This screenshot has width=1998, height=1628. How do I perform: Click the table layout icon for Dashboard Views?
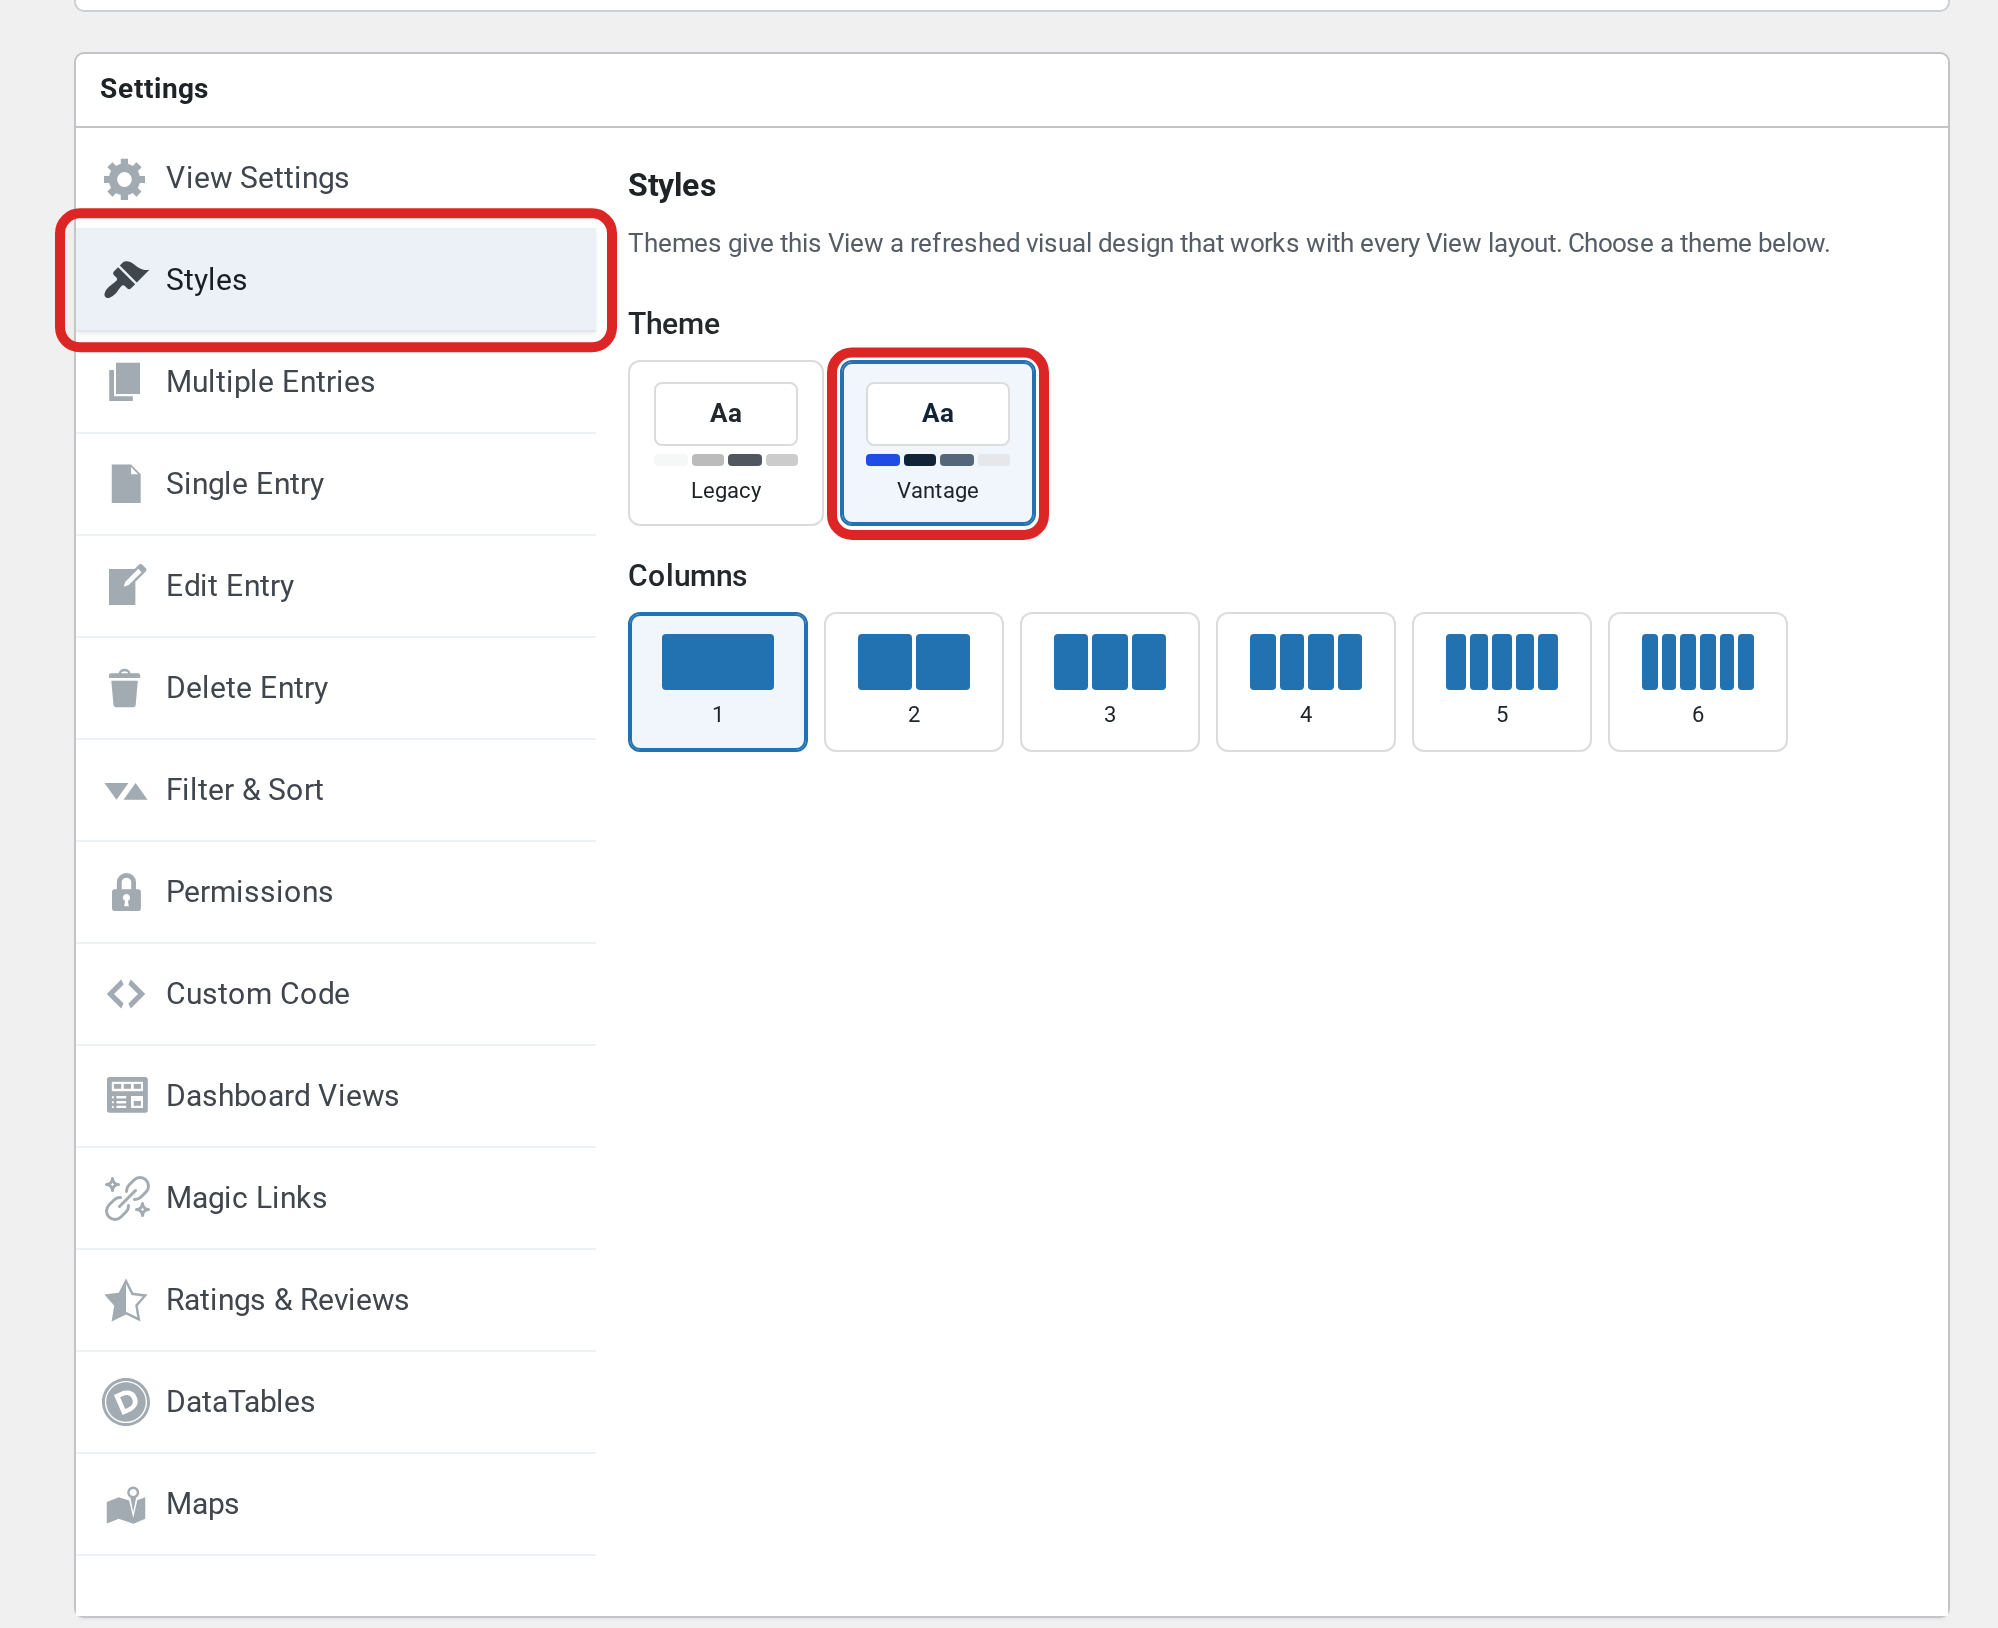pyautogui.click(x=127, y=1096)
